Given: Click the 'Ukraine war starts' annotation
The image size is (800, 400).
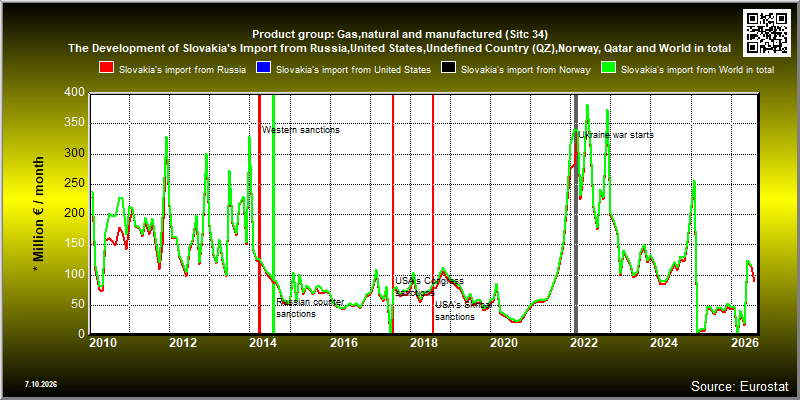Looking at the screenshot, I should pos(616,135).
